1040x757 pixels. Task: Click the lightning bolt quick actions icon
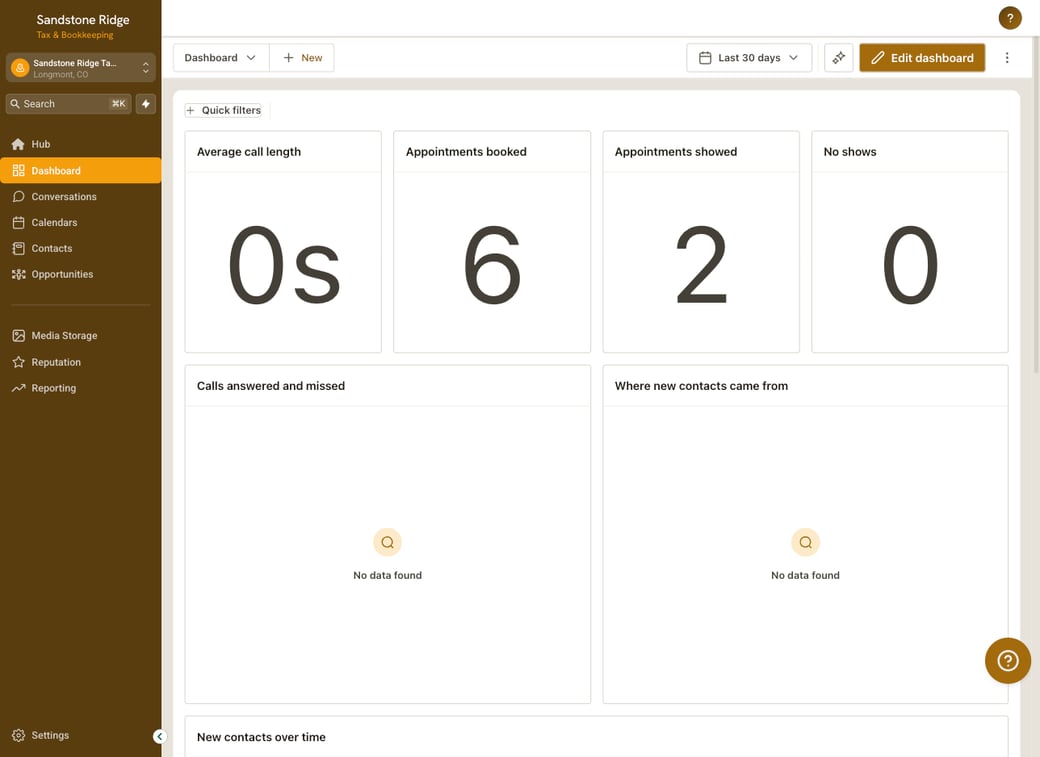146,103
